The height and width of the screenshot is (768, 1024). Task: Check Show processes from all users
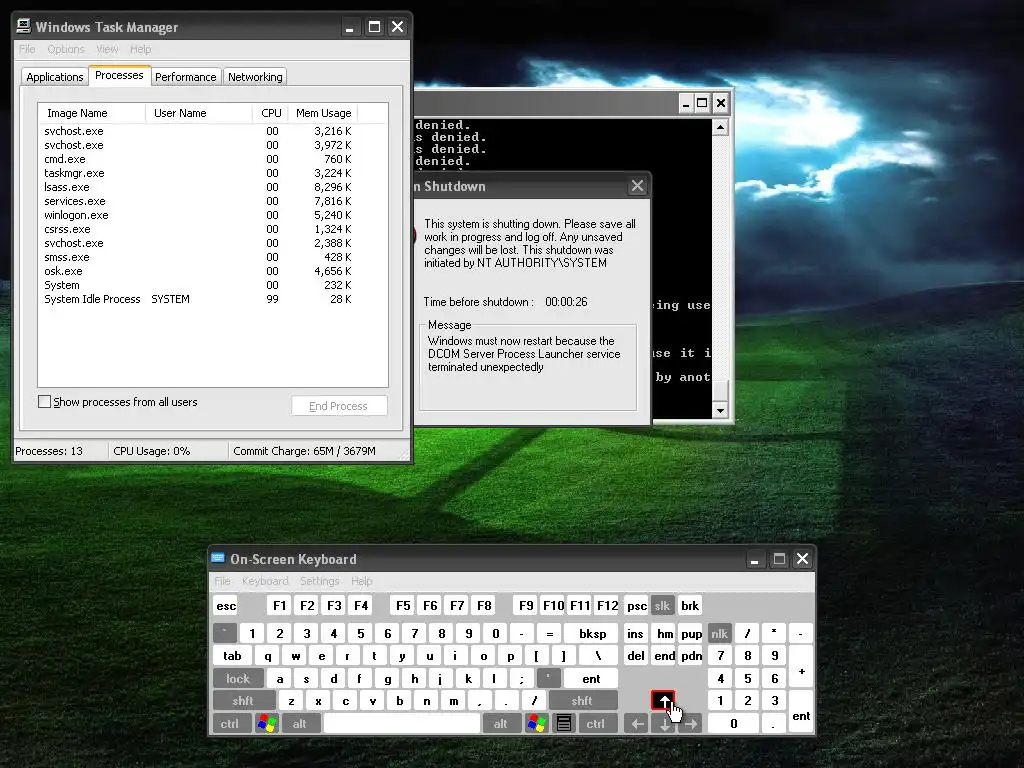click(x=44, y=402)
